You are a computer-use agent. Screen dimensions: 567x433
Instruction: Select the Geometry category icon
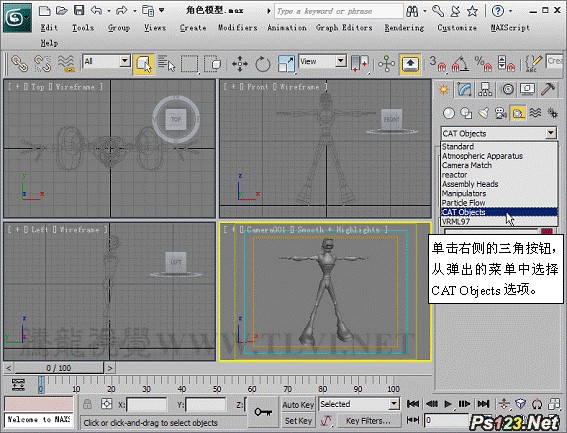pos(449,113)
